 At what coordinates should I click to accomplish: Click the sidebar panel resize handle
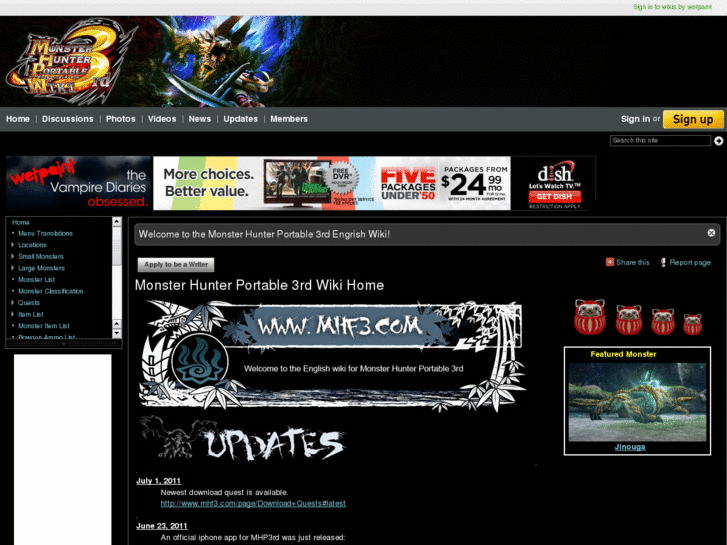[64, 344]
